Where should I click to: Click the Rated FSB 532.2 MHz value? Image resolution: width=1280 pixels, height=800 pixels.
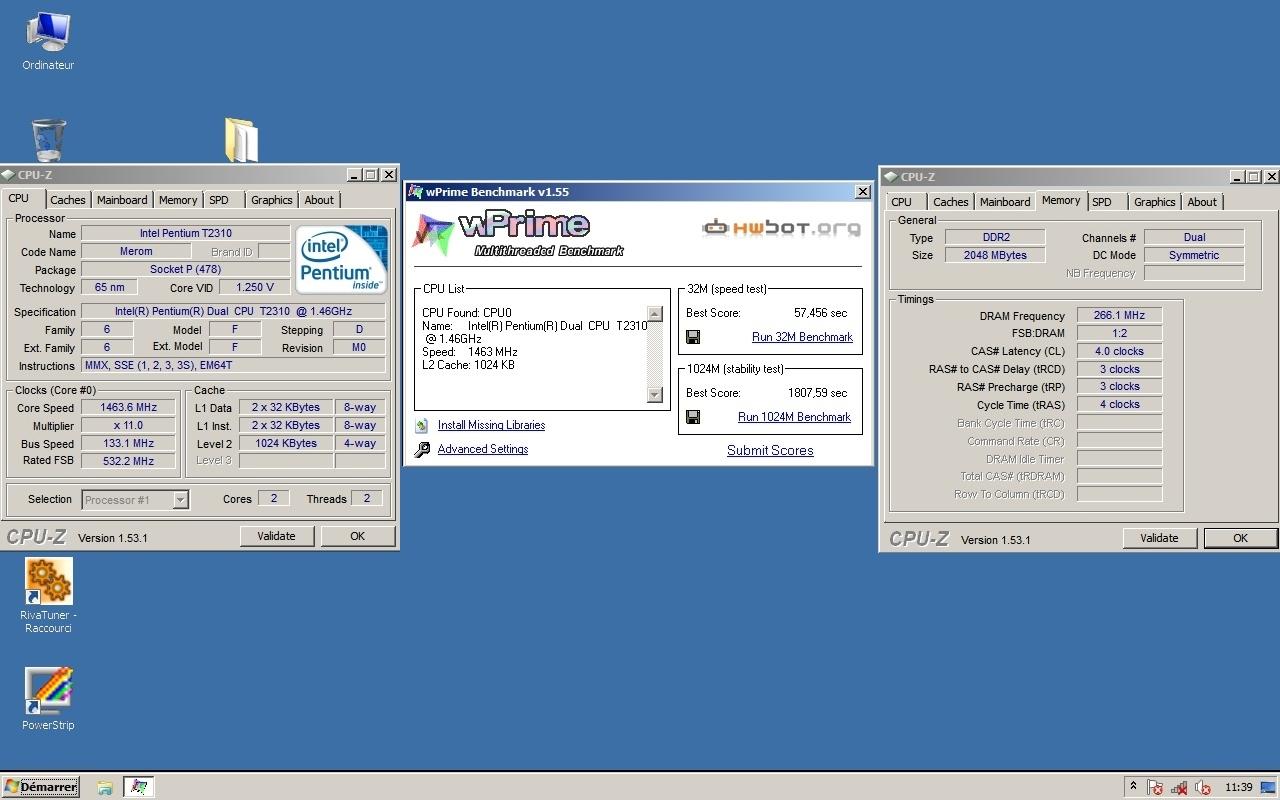coord(129,461)
